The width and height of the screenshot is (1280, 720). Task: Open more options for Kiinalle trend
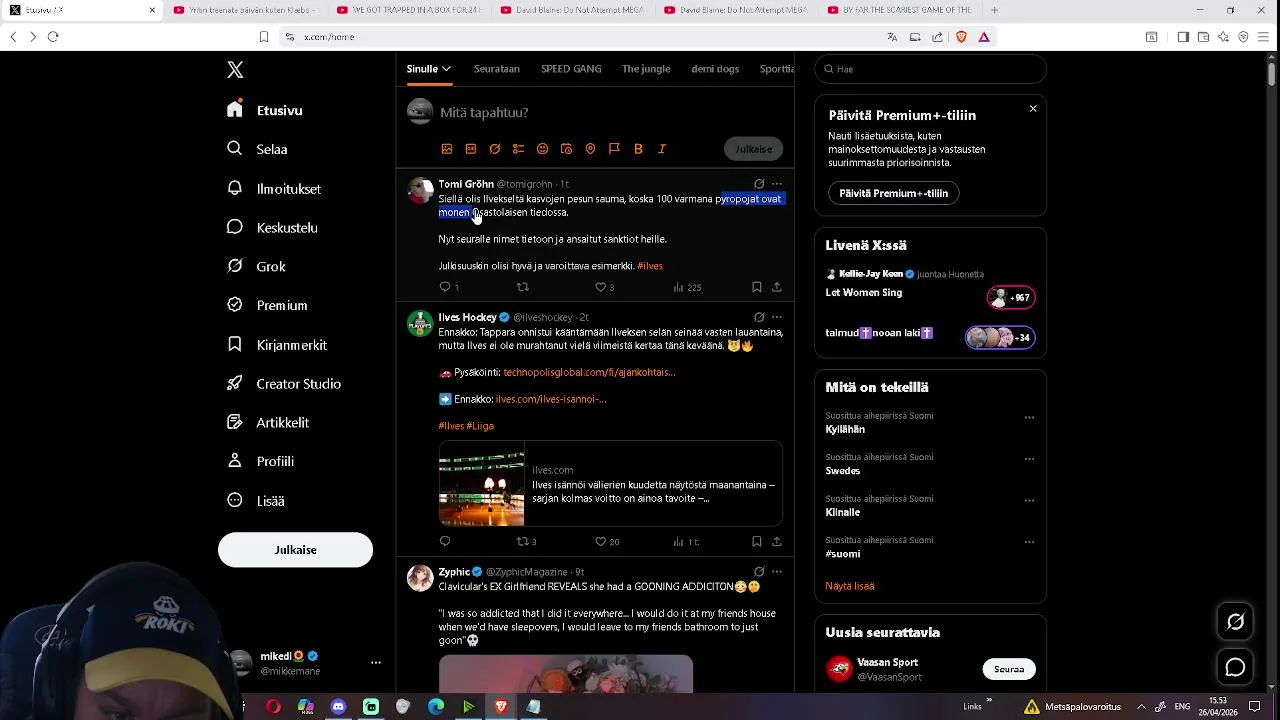(x=1029, y=500)
